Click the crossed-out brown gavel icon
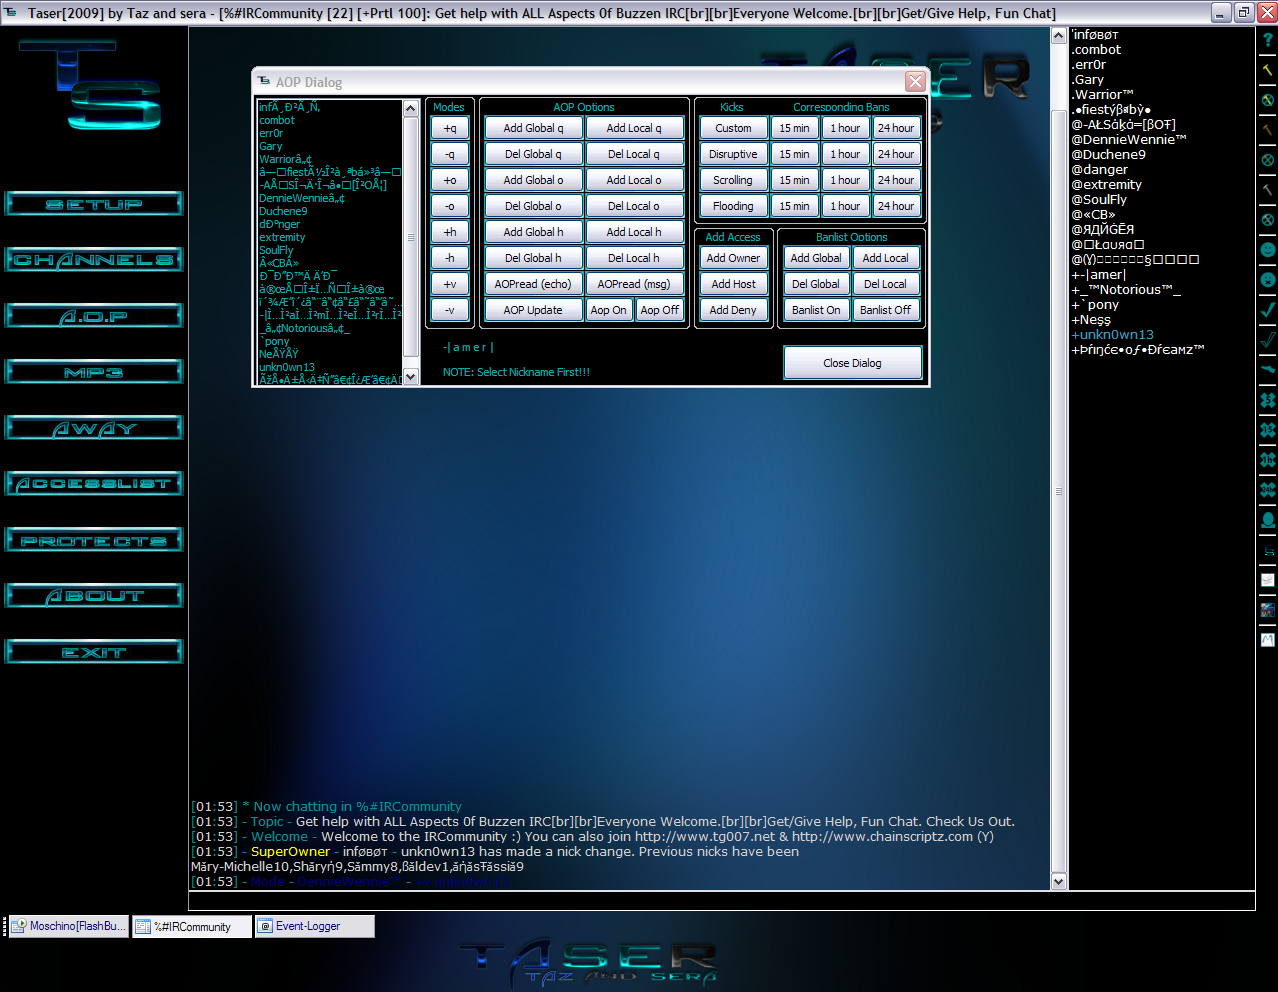Viewport: 1278px width, 992px height. [1267, 160]
